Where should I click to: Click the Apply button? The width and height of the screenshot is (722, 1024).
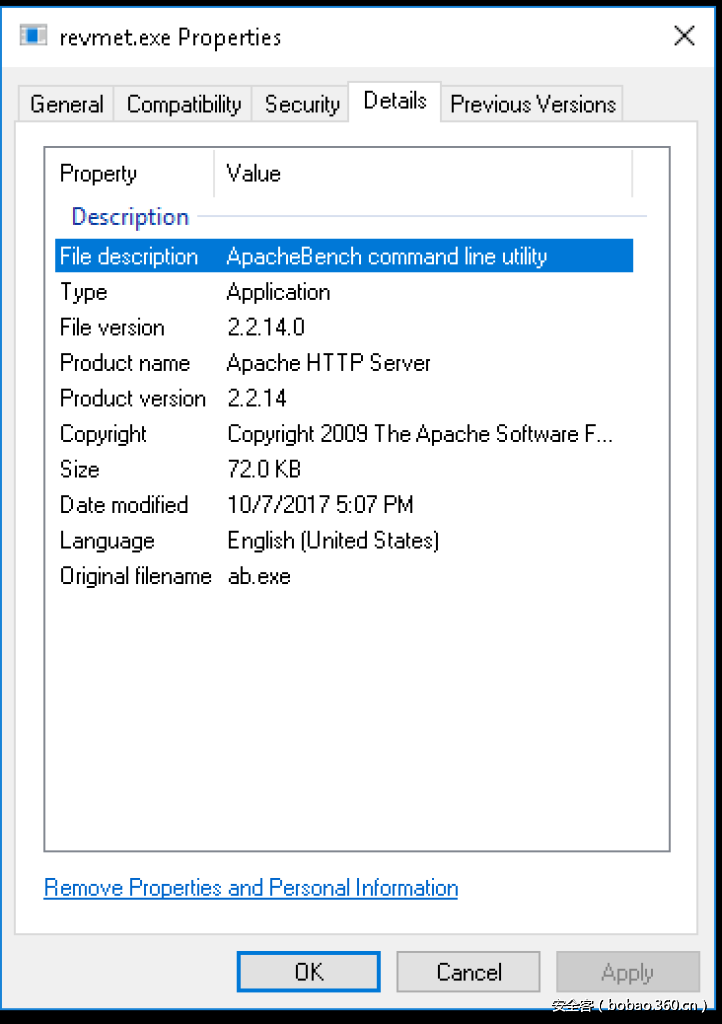coord(627,972)
